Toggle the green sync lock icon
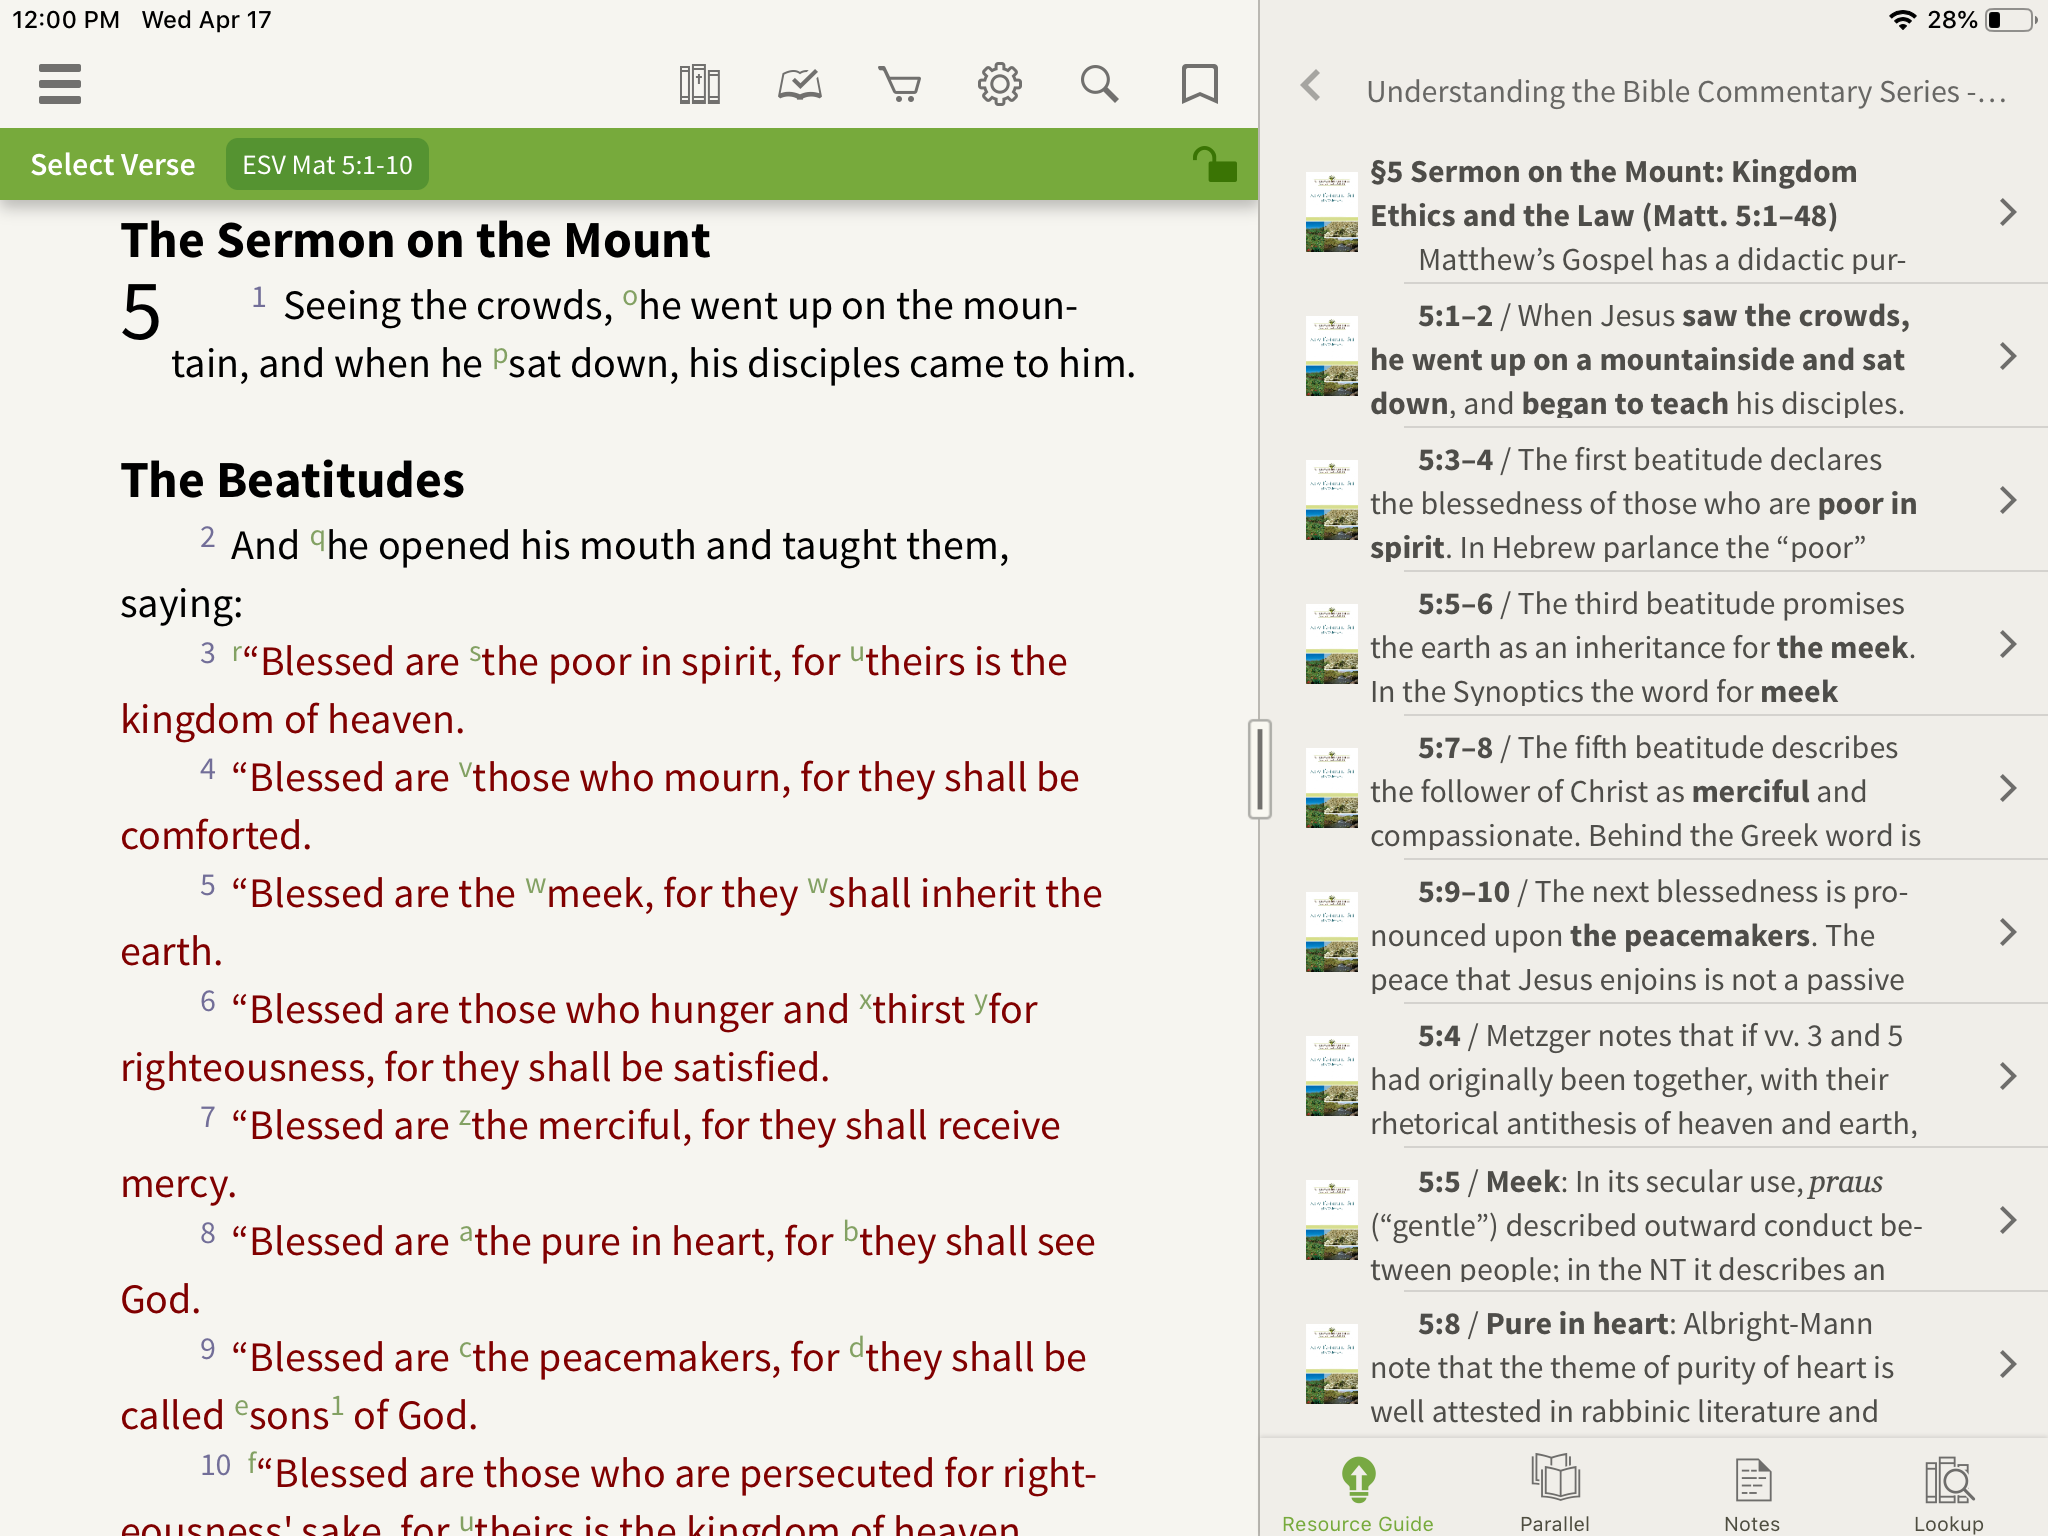 pos(1214,164)
